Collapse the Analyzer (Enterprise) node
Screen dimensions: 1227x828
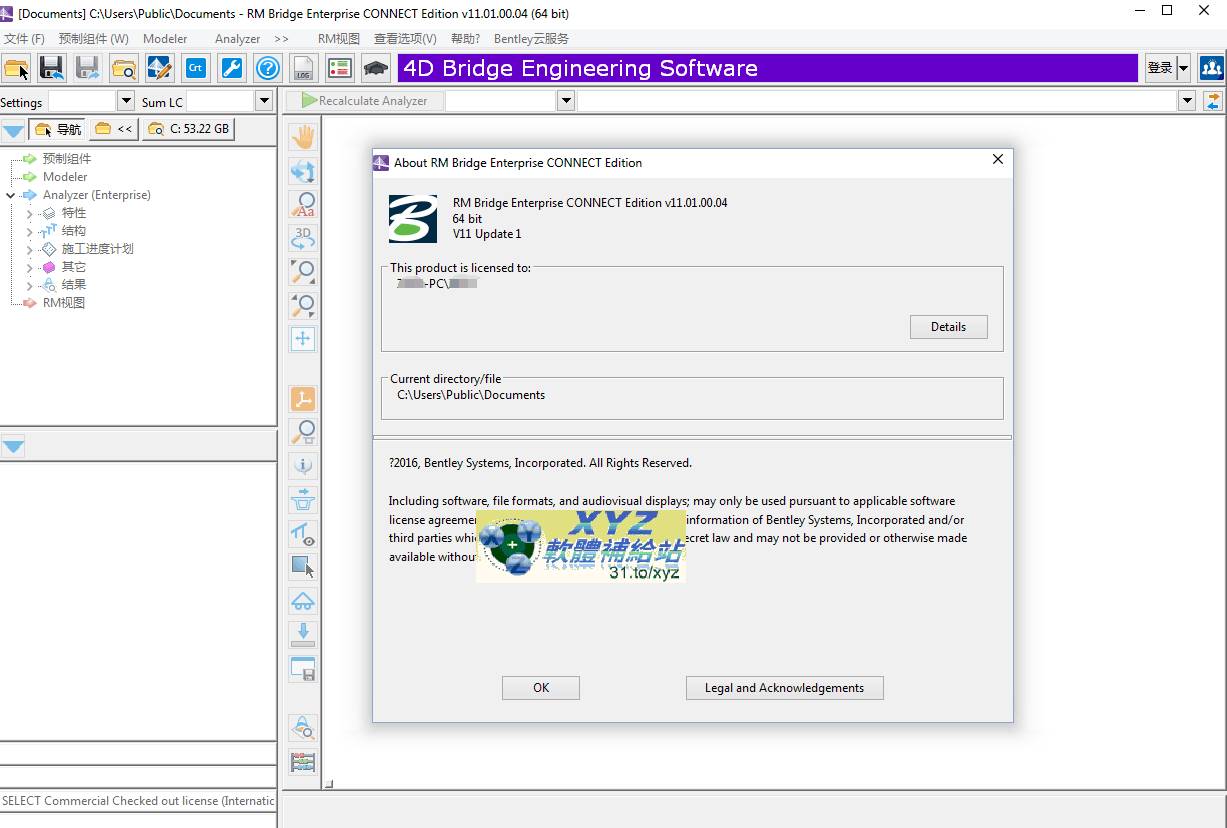click(10, 195)
